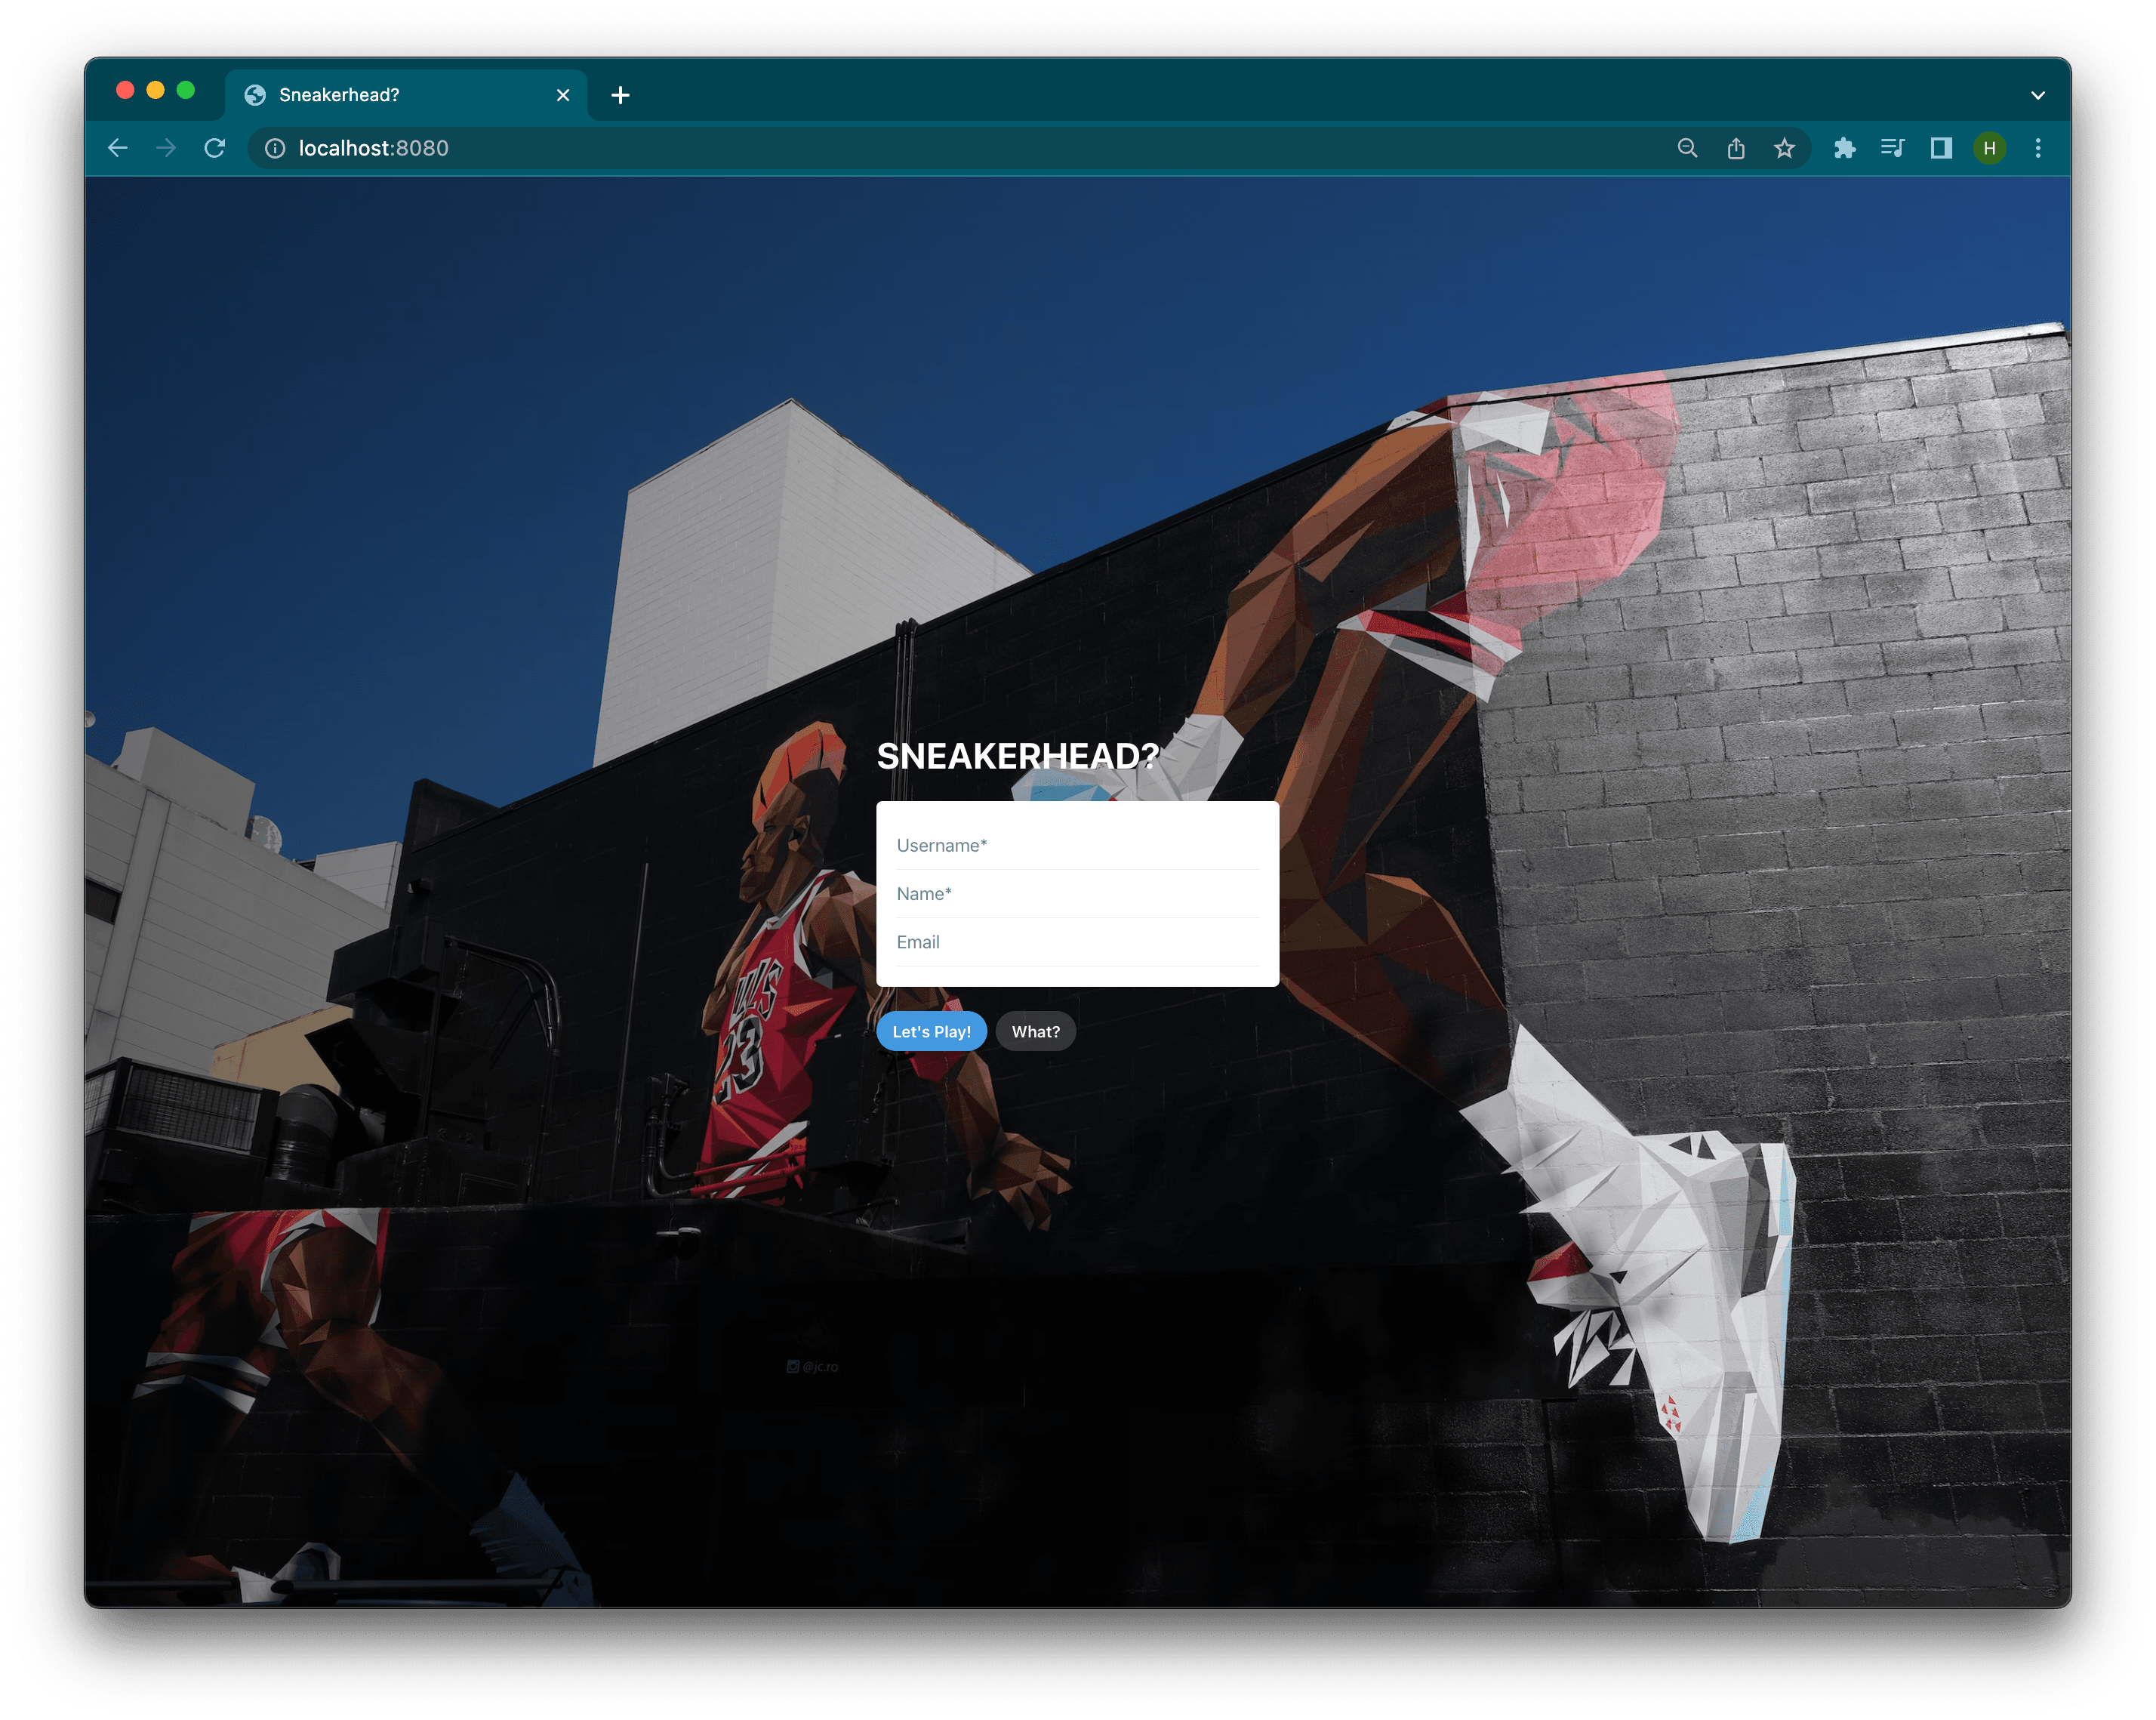This screenshot has width=2156, height=1720.
Task: Open the Extensions puzzle icon
Action: point(1844,148)
